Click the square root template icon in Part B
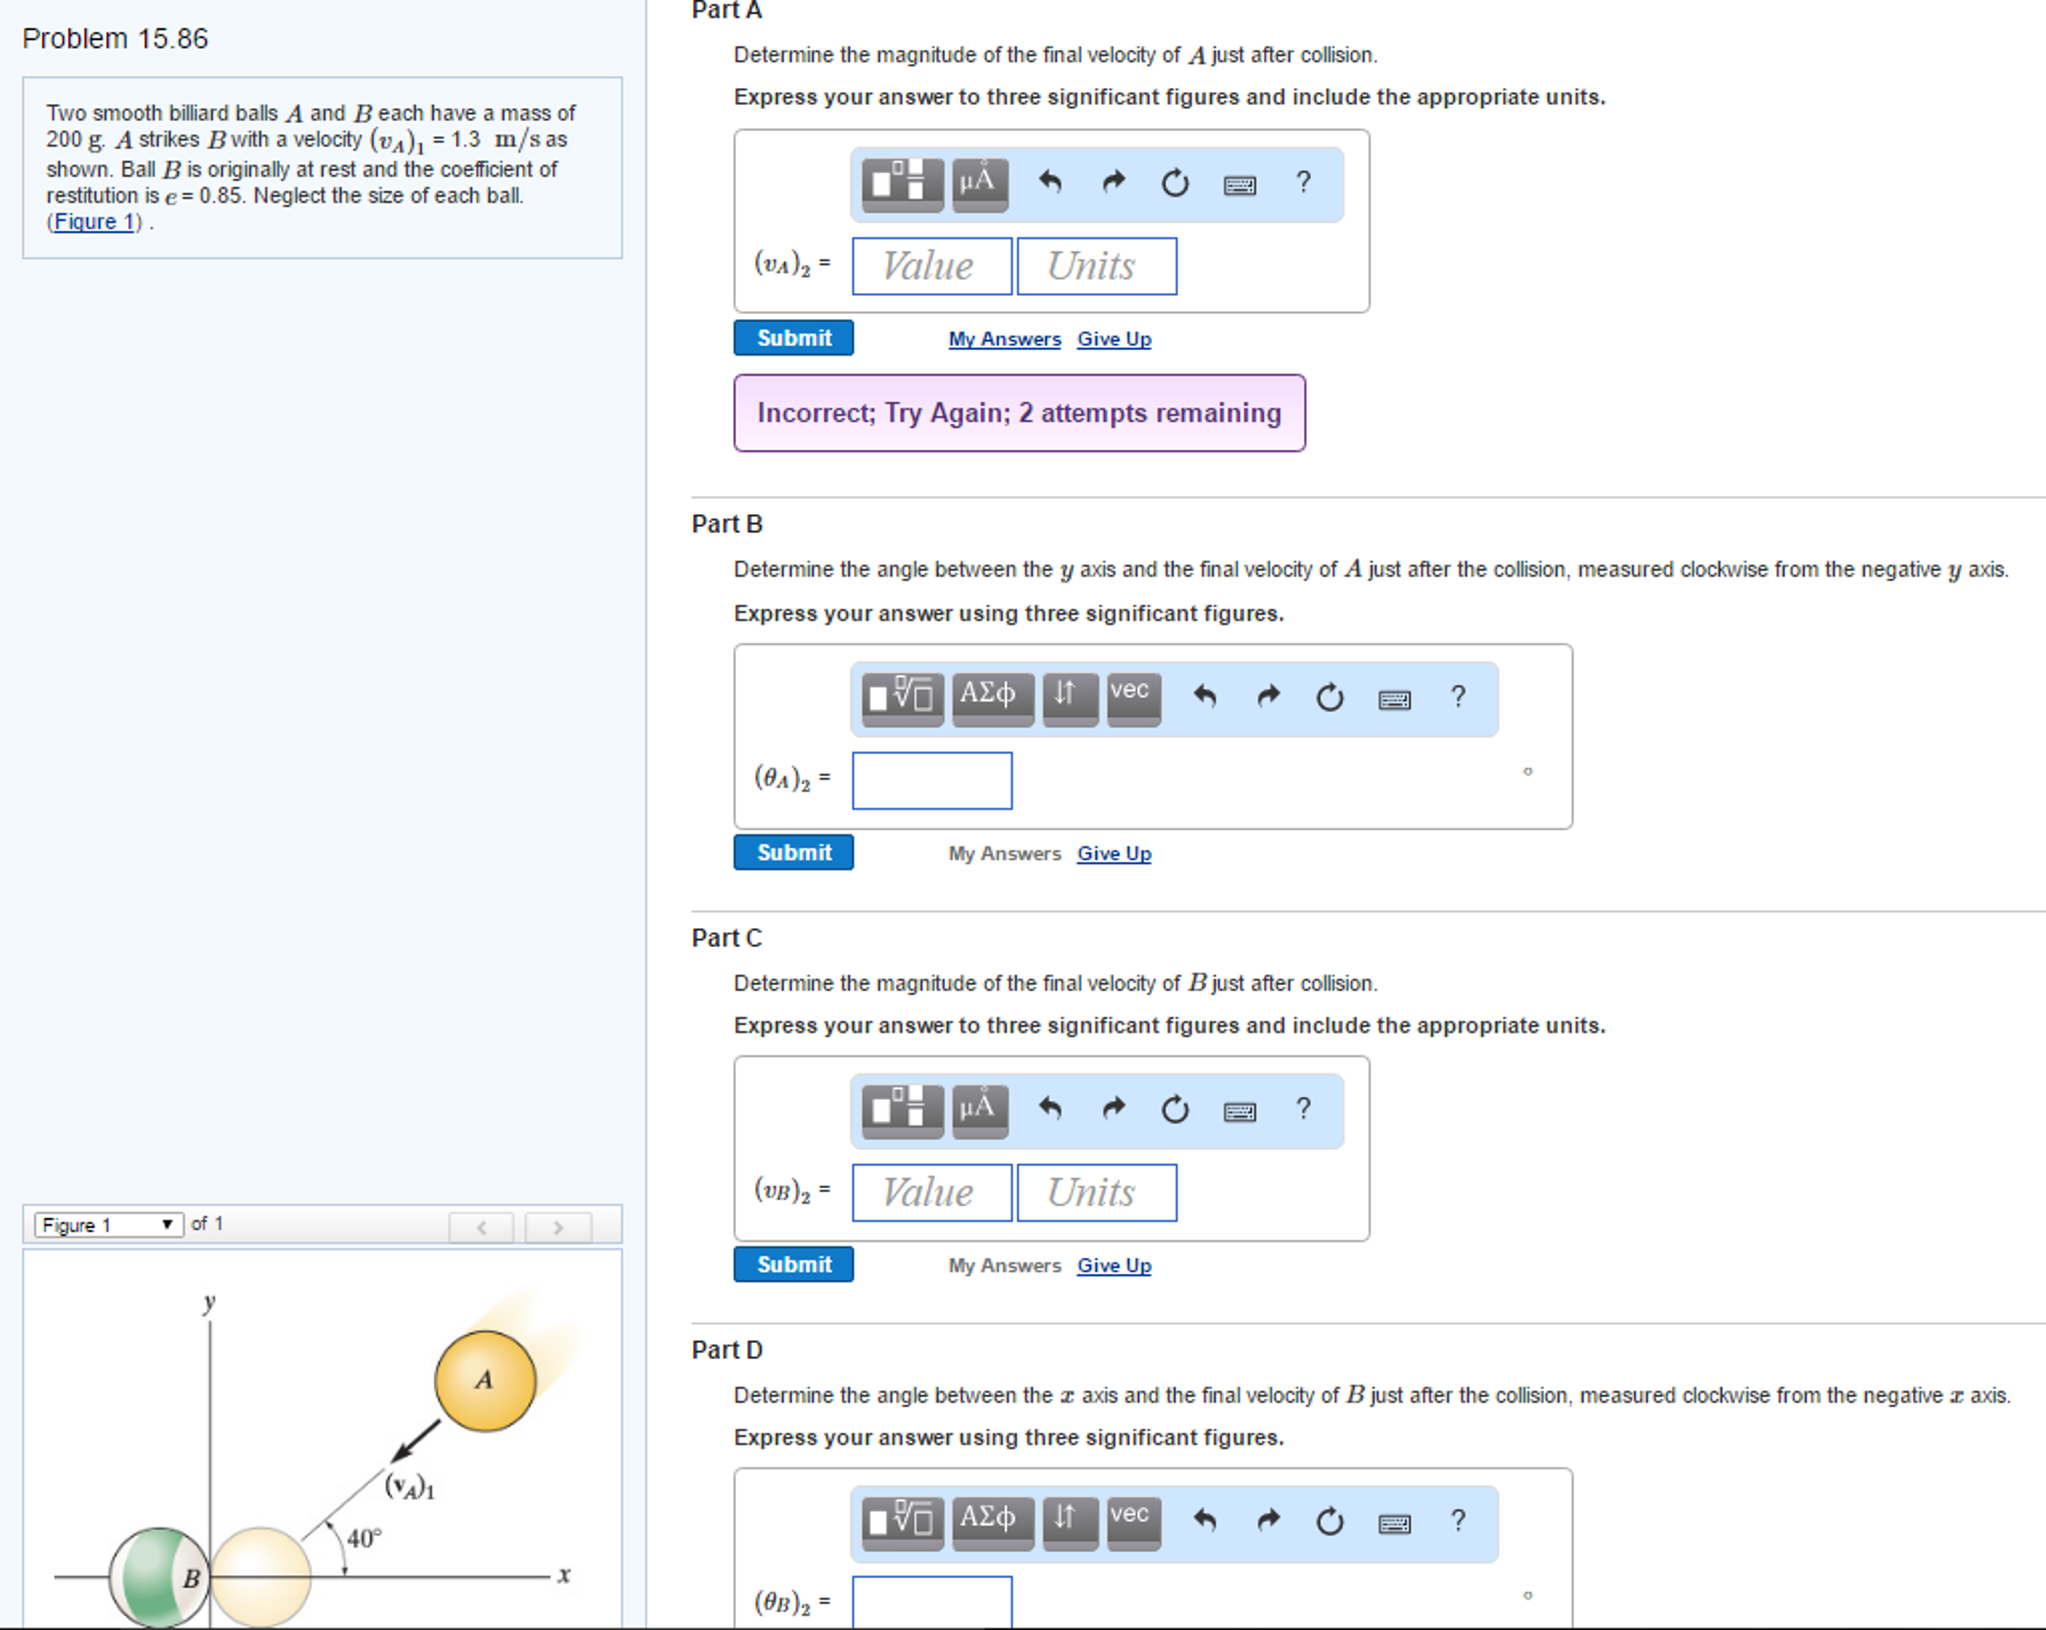This screenshot has width=2046, height=1630. point(901,697)
